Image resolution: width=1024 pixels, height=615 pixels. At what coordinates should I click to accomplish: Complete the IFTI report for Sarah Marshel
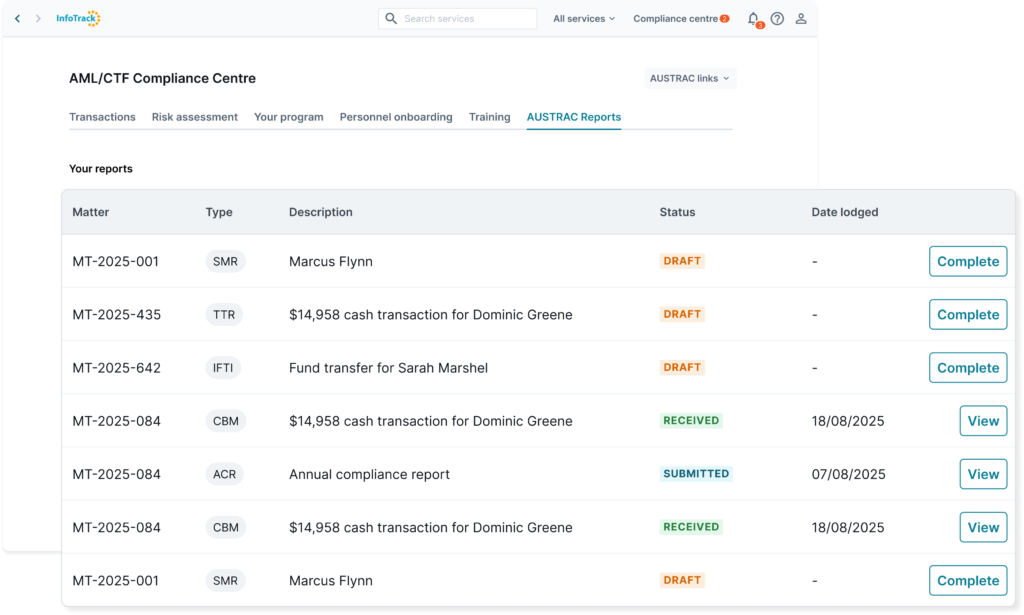pos(967,367)
